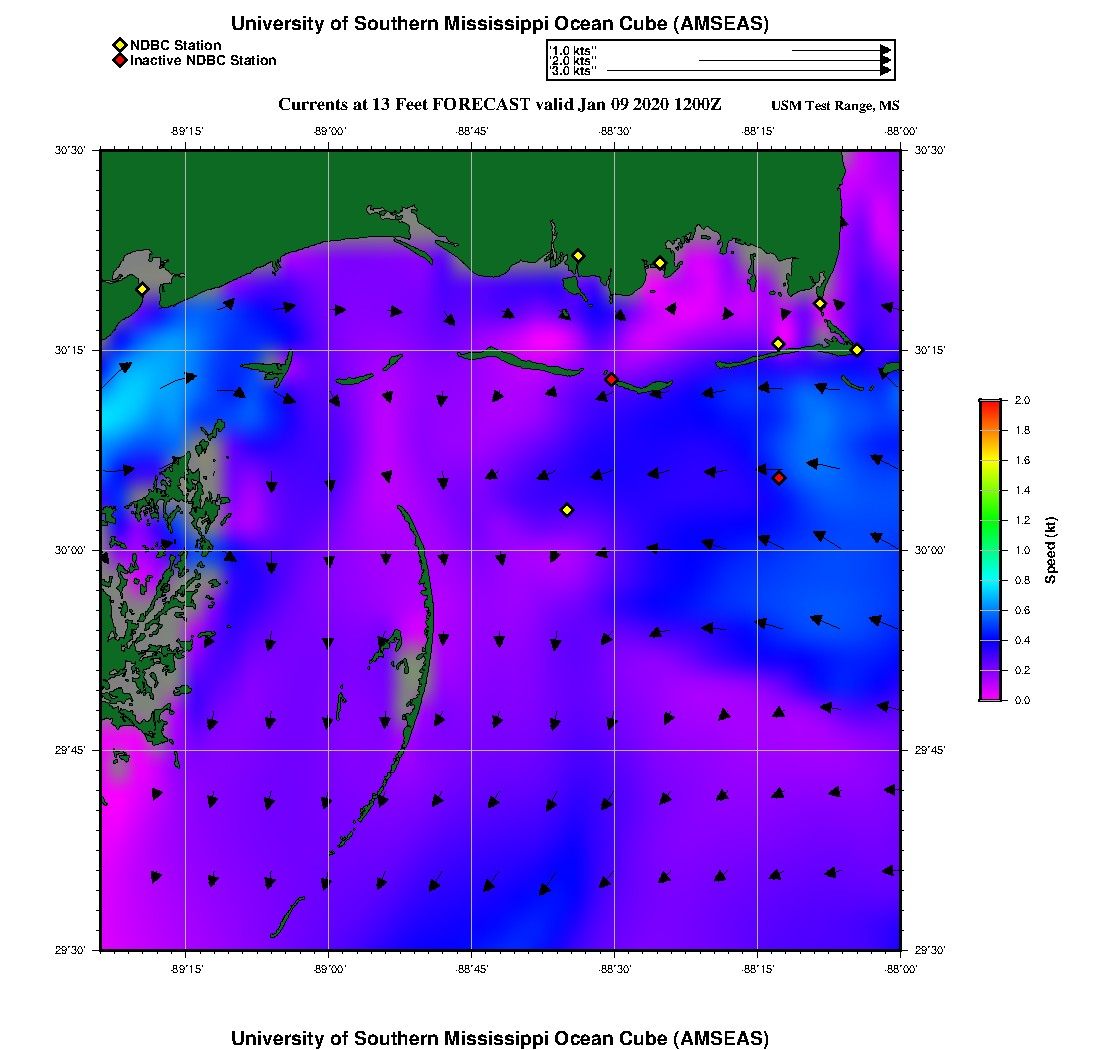The width and height of the screenshot is (1100, 1050).
Task: Click the "USM Test Range, MS" label
Action: pos(835,105)
